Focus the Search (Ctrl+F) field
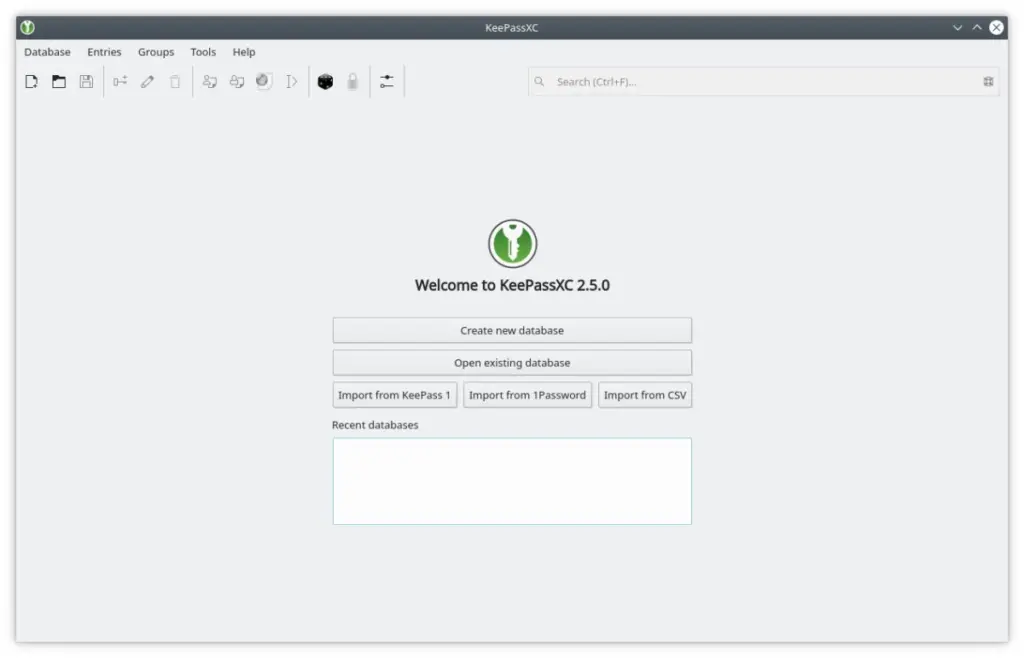 763,82
